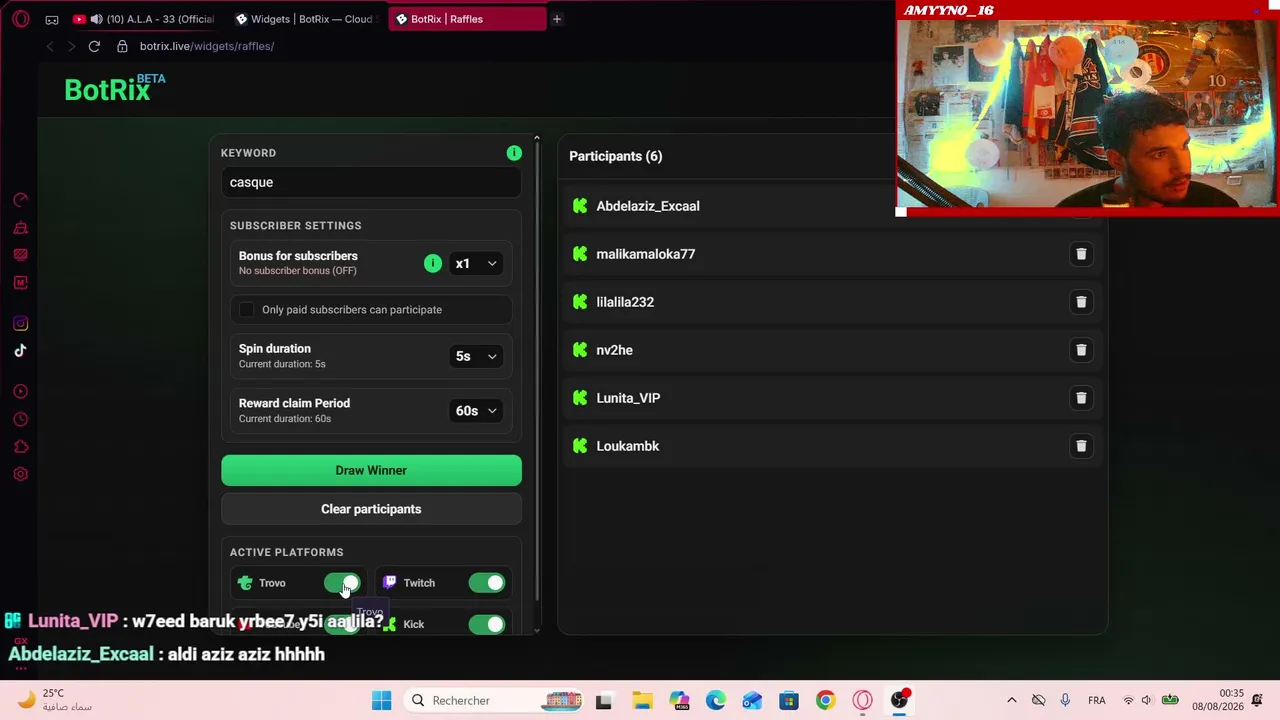Open the Windows Start menu
The width and height of the screenshot is (1280, 720).
pyautogui.click(x=381, y=701)
